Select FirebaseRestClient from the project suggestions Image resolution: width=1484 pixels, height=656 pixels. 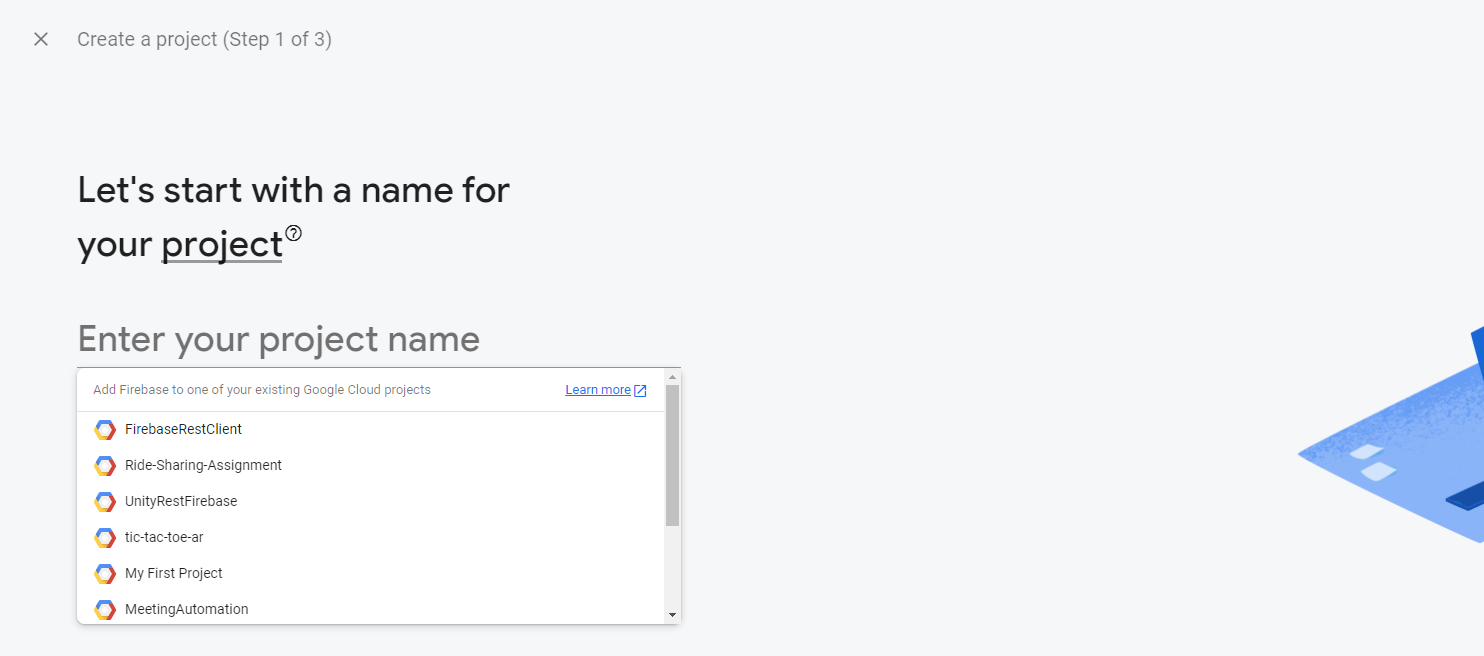coord(184,429)
